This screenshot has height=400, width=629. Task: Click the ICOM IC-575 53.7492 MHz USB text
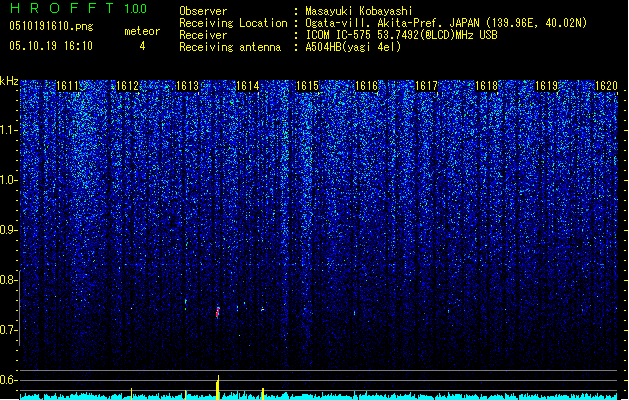(x=402, y=35)
